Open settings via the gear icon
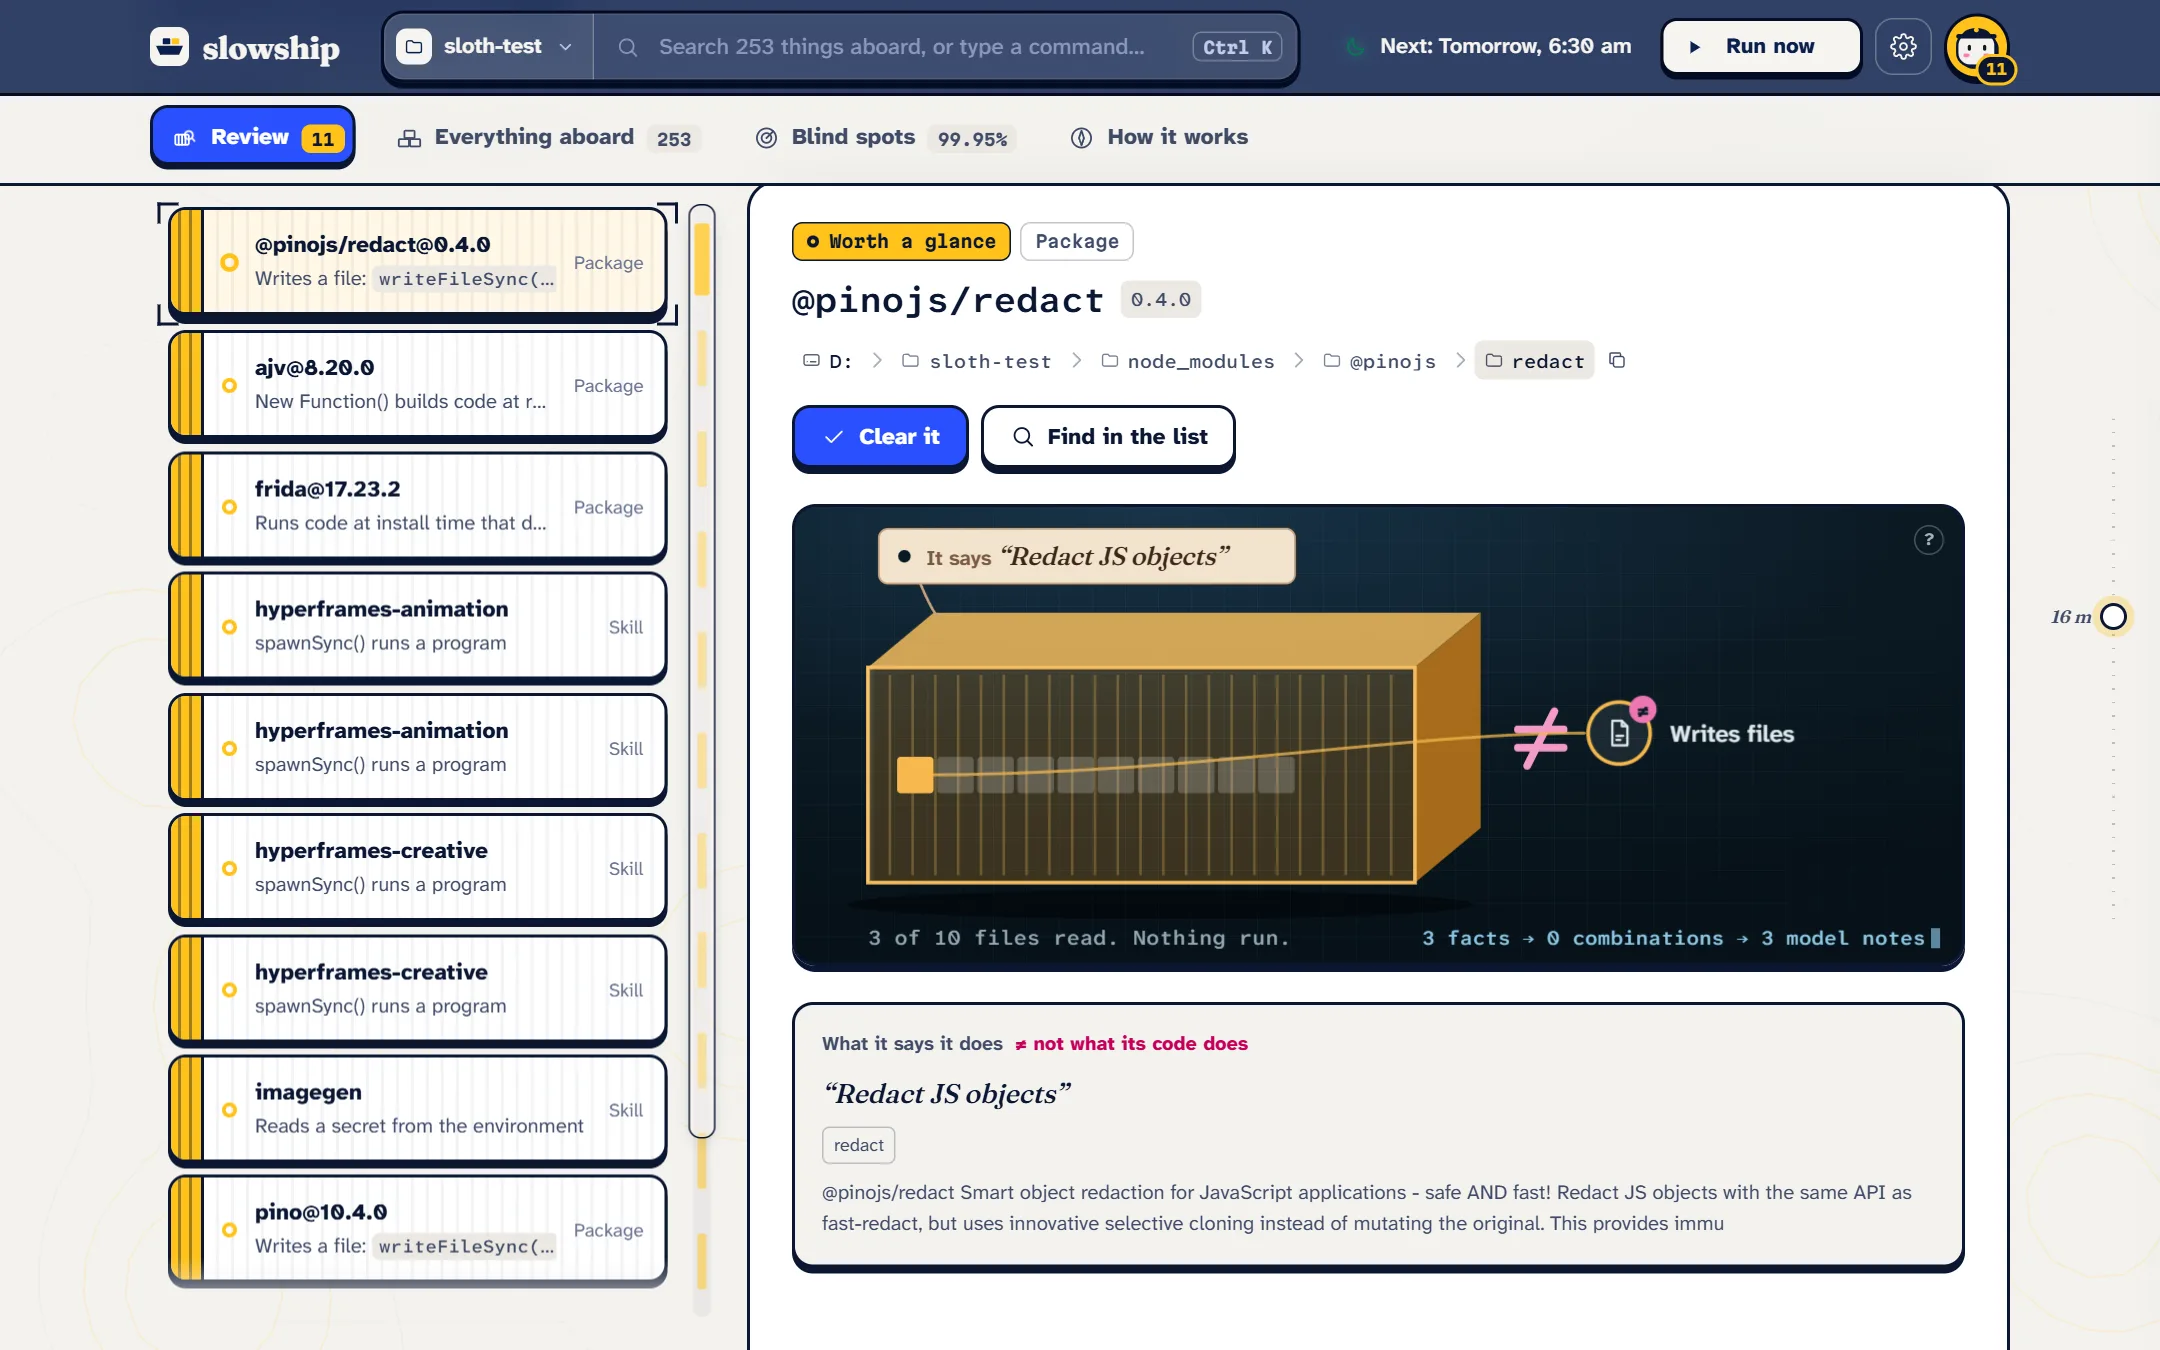Image resolution: width=2160 pixels, height=1350 pixels. pyautogui.click(x=1903, y=46)
